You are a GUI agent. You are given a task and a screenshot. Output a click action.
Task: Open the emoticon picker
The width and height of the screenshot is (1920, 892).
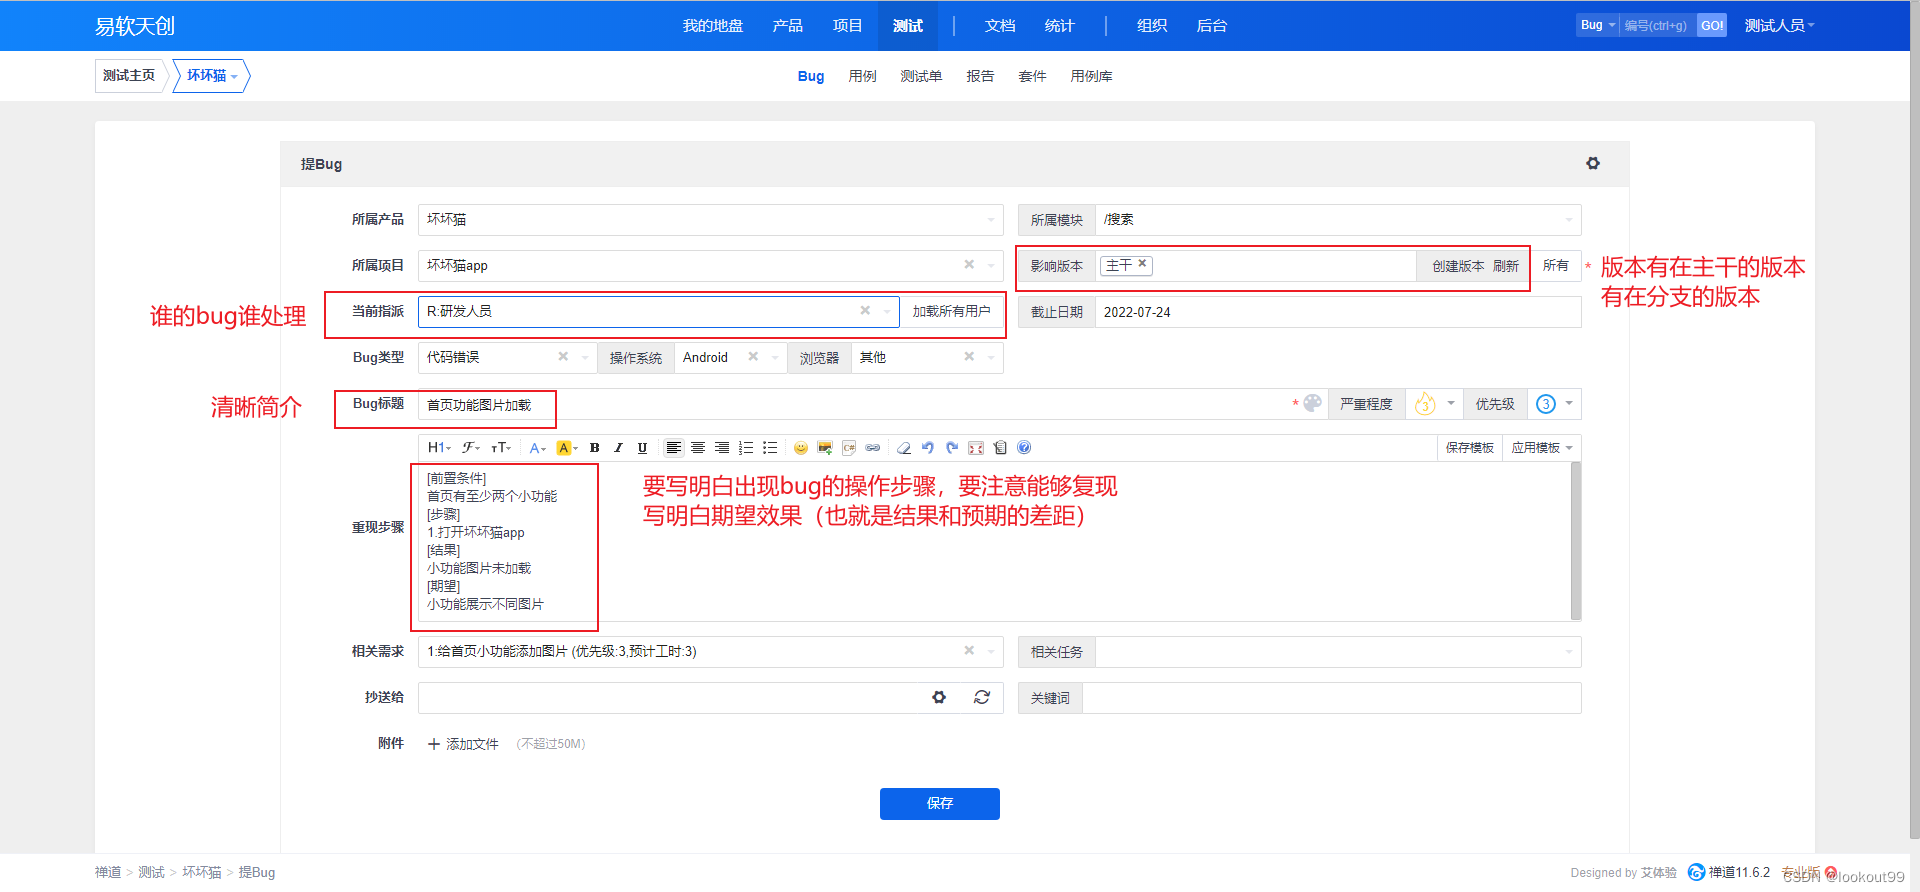pos(800,448)
